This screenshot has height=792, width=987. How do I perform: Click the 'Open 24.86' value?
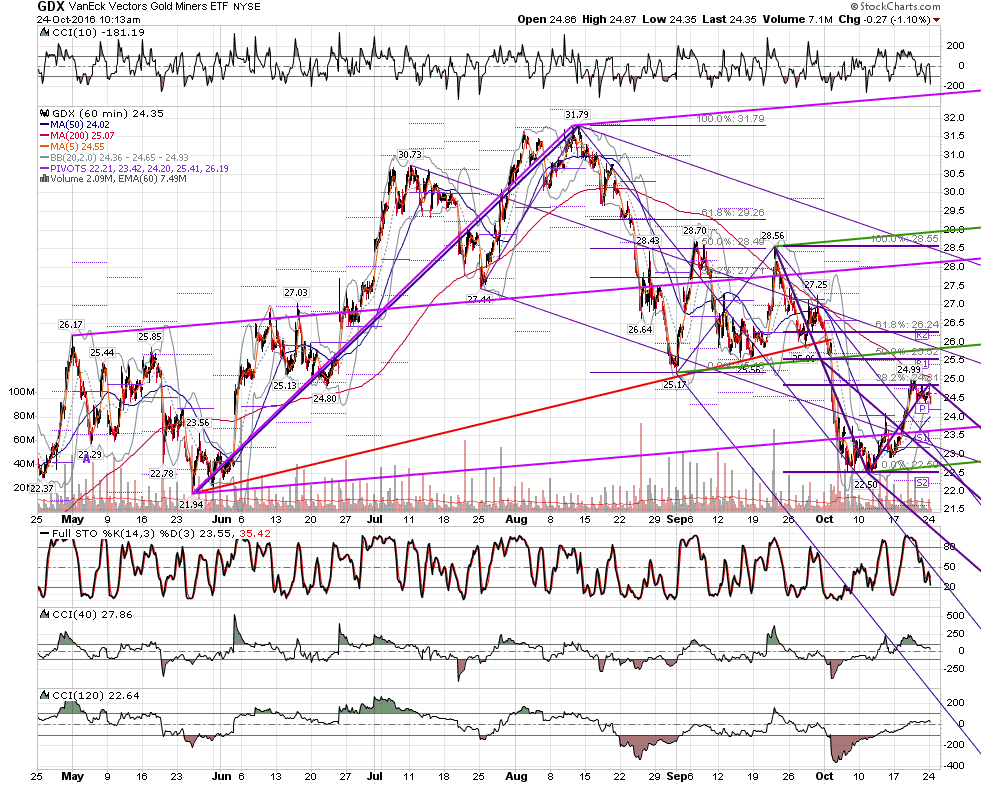(x=547, y=20)
